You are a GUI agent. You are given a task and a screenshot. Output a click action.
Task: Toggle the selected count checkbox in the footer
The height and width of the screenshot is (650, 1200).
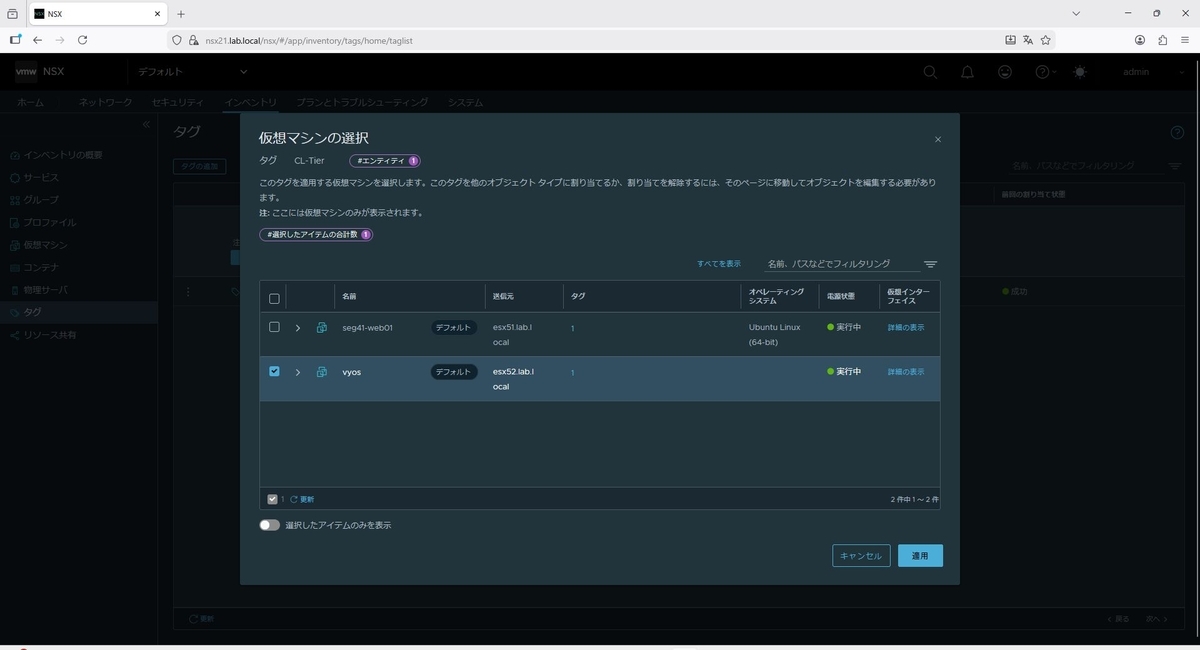[x=272, y=499]
